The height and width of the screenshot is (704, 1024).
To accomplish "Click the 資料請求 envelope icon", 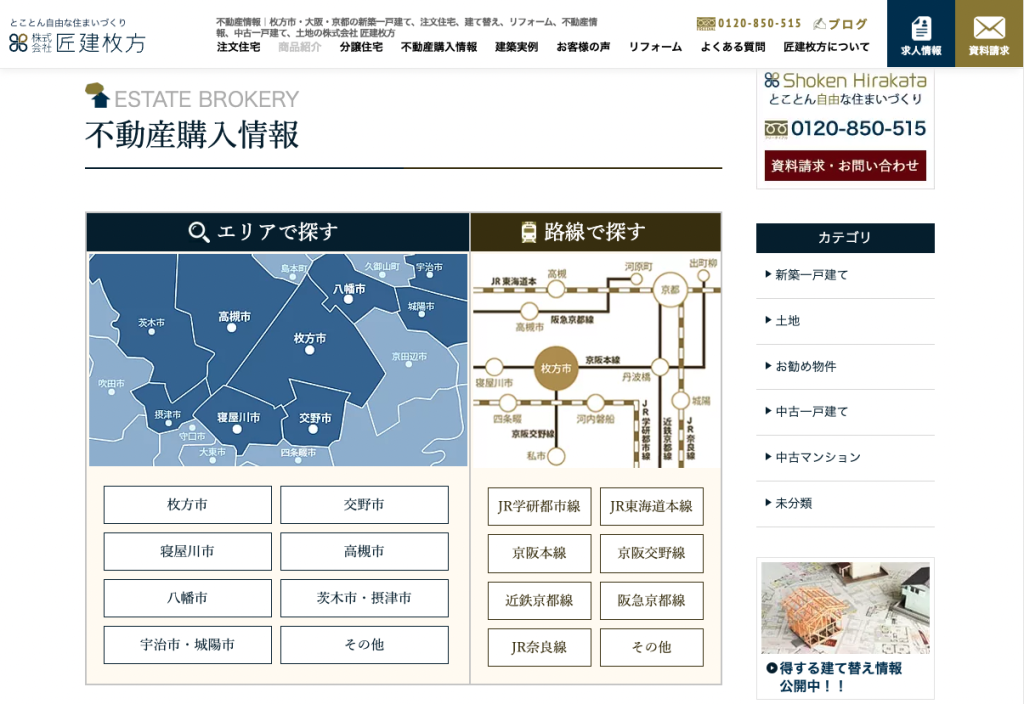I will click(988, 28).
